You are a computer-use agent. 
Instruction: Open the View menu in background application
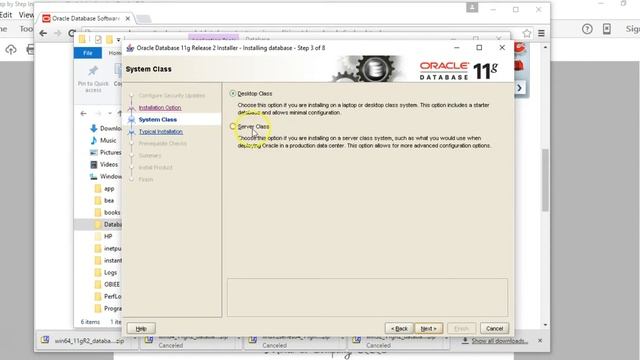tap(26, 15)
